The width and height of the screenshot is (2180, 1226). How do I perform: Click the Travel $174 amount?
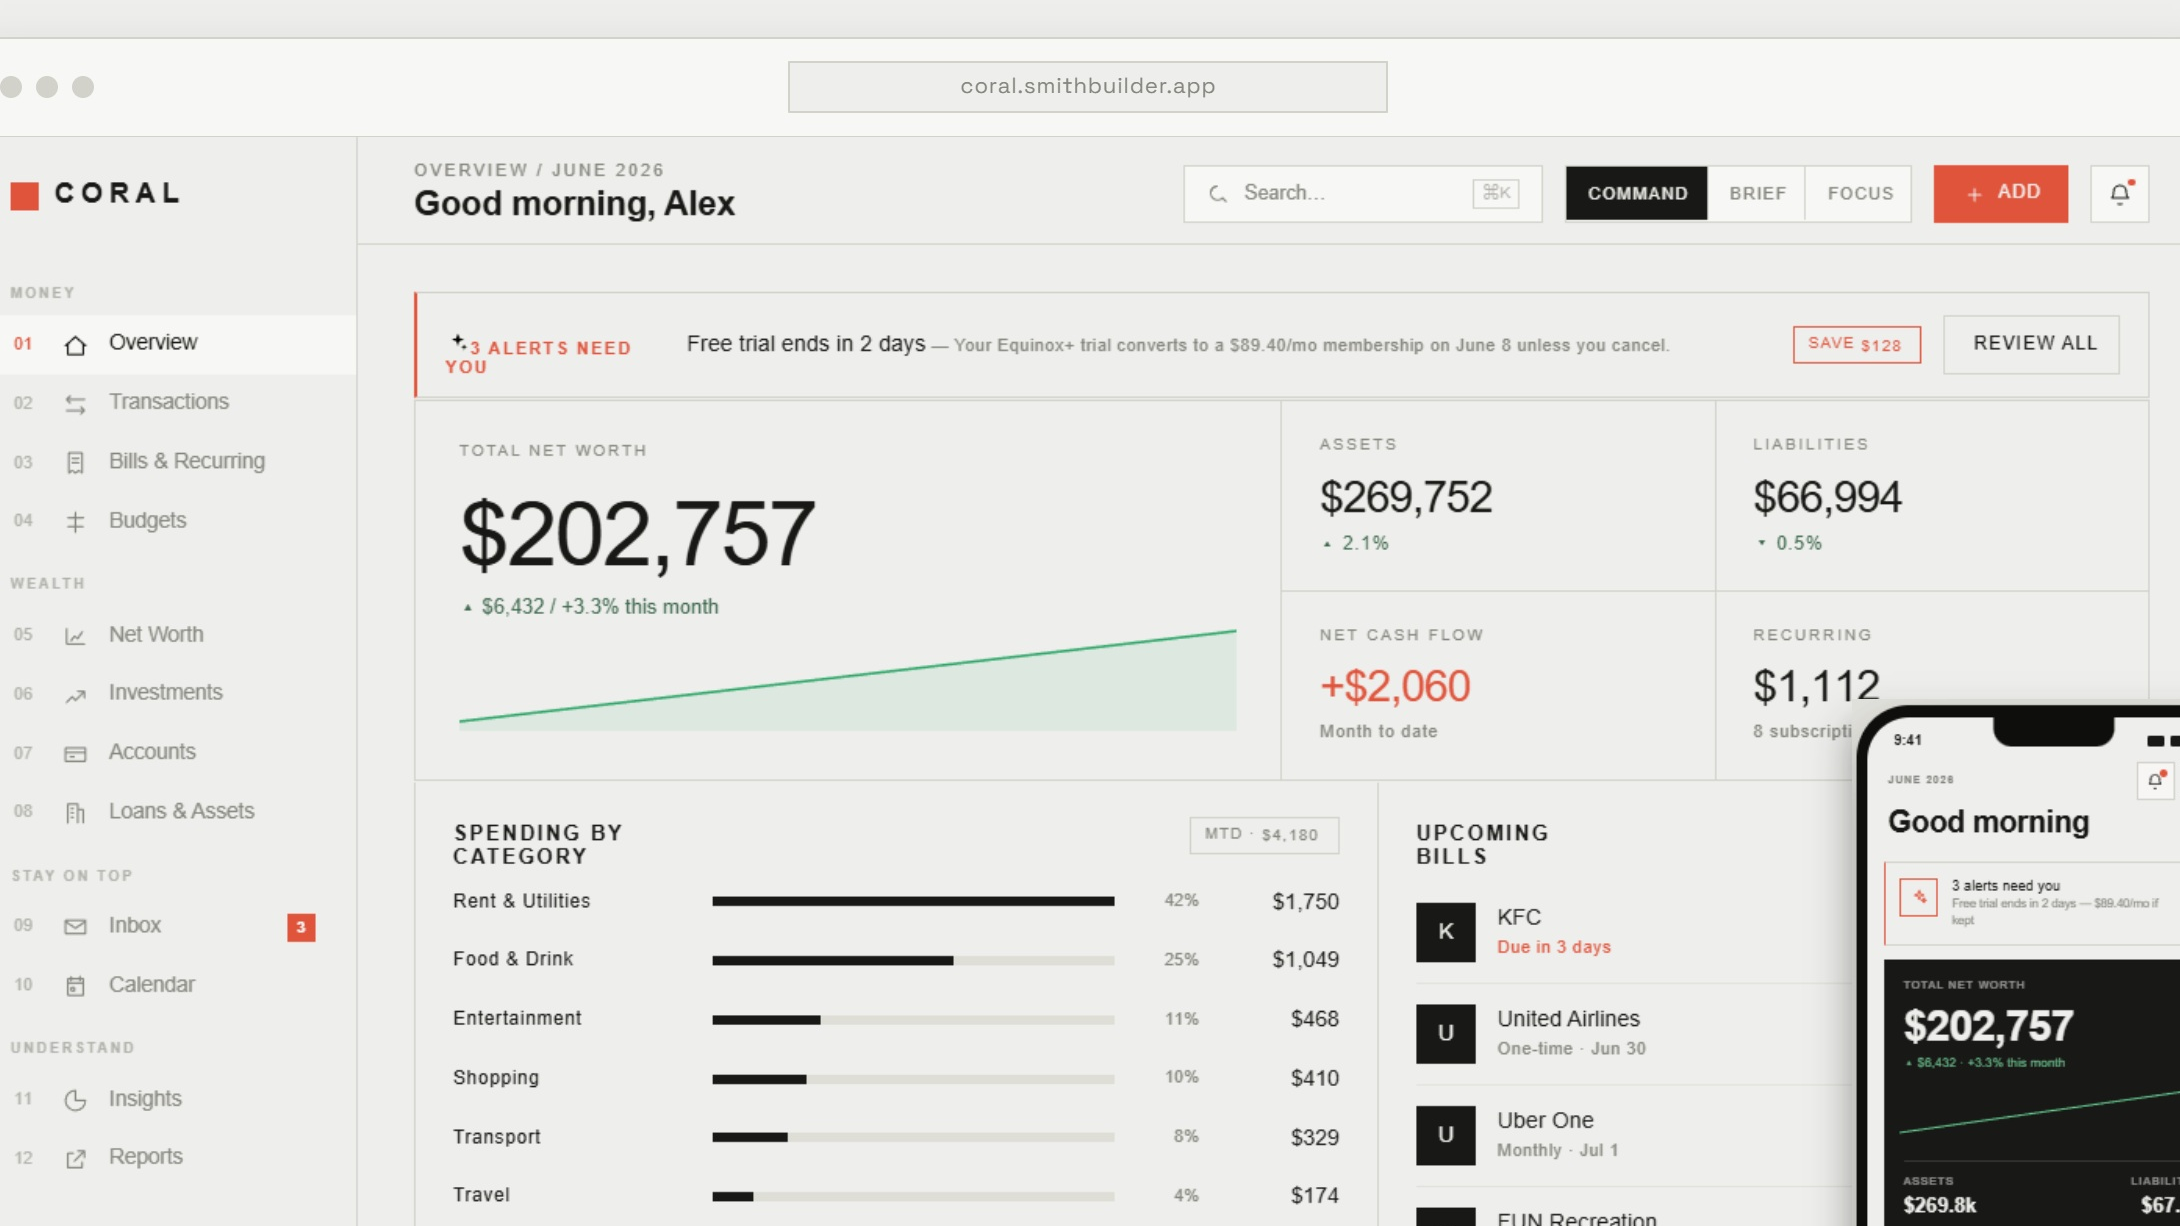(1314, 1195)
